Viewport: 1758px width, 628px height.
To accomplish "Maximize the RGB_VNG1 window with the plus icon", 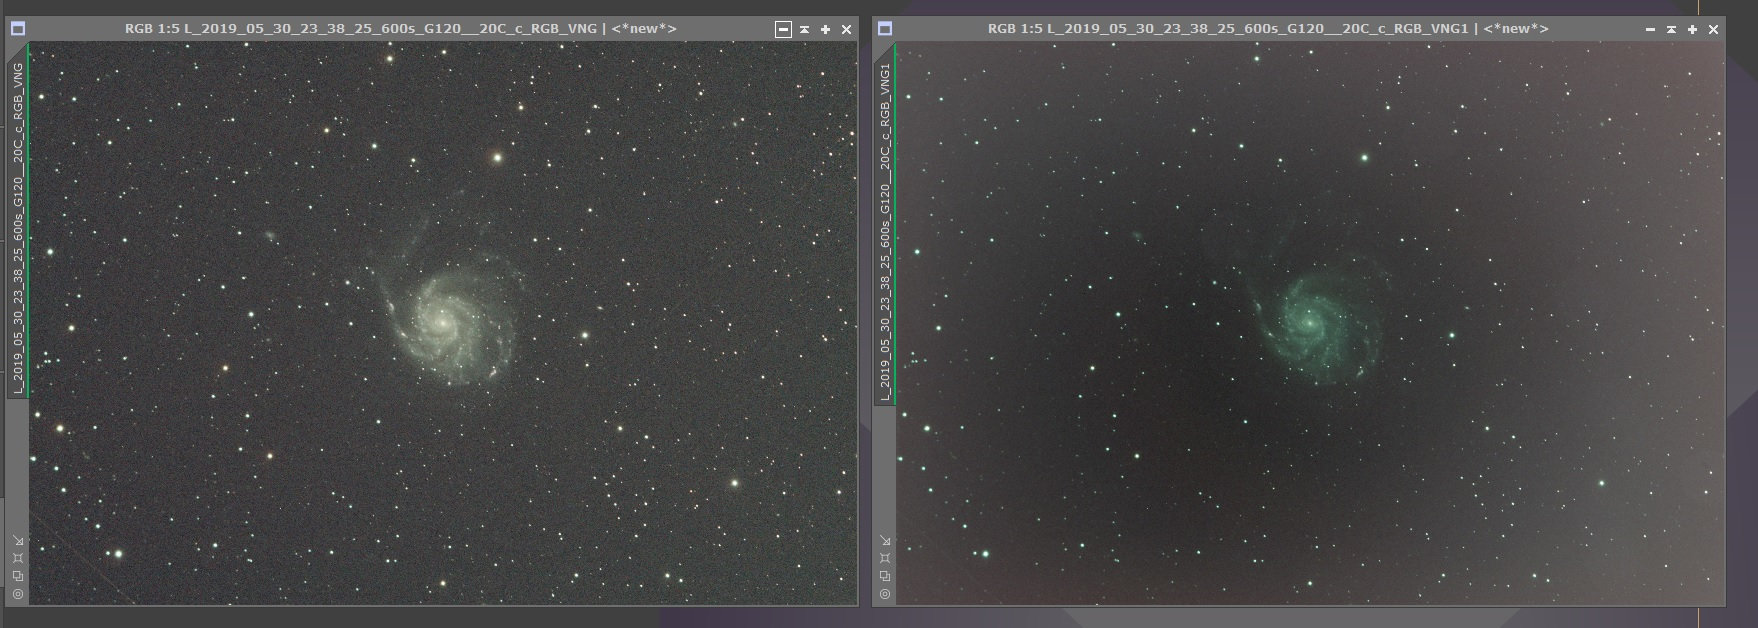I will tap(1692, 30).
